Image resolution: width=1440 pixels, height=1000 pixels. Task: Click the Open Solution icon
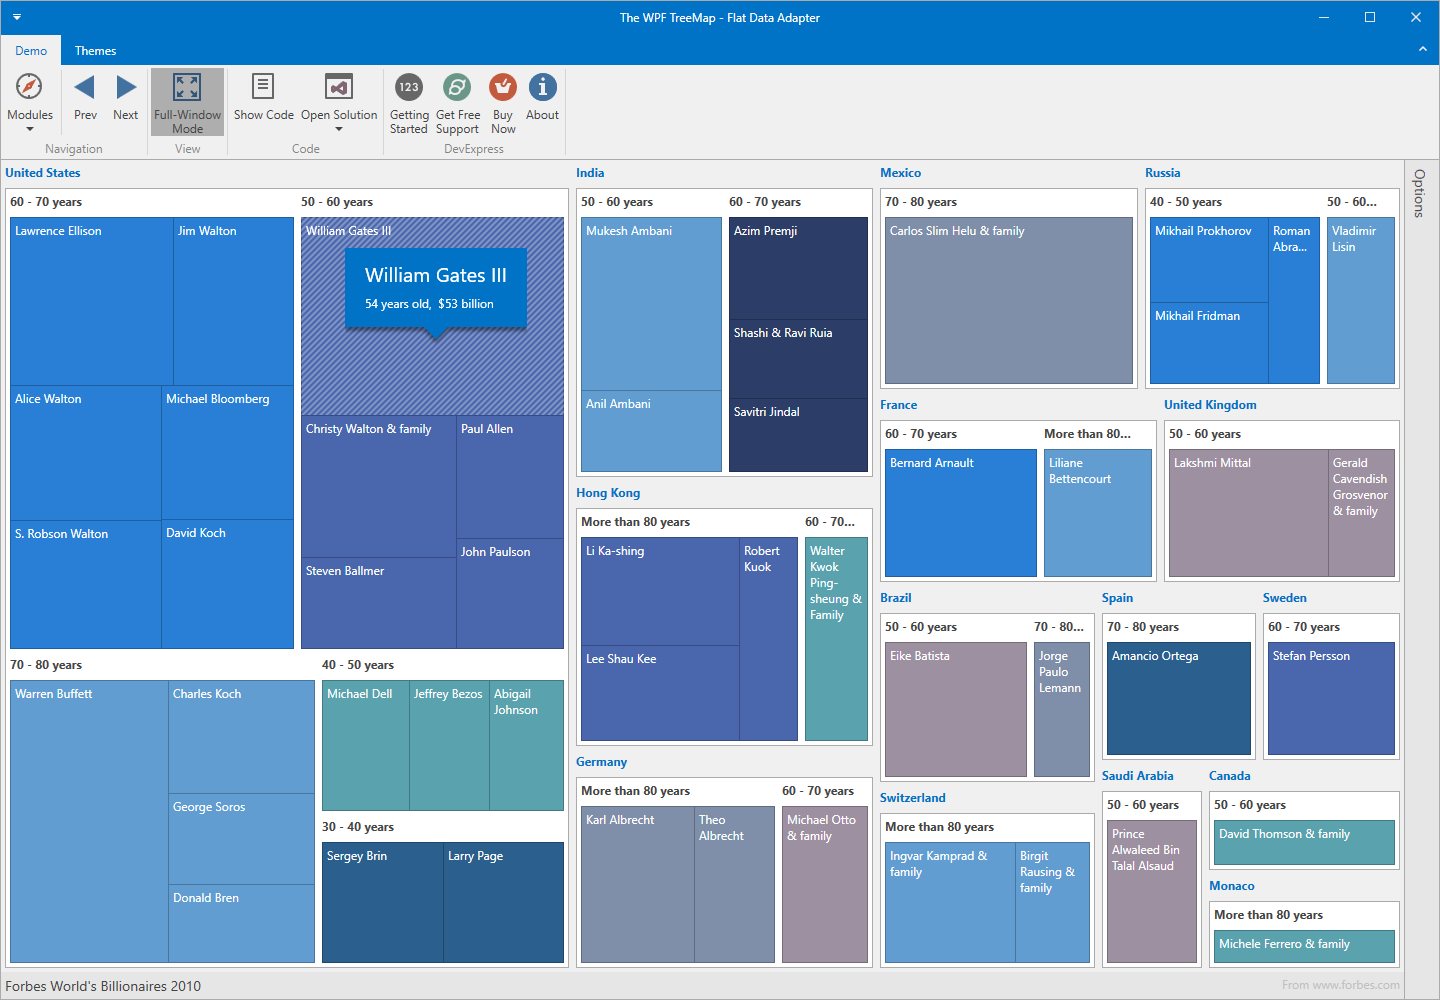[x=339, y=88]
